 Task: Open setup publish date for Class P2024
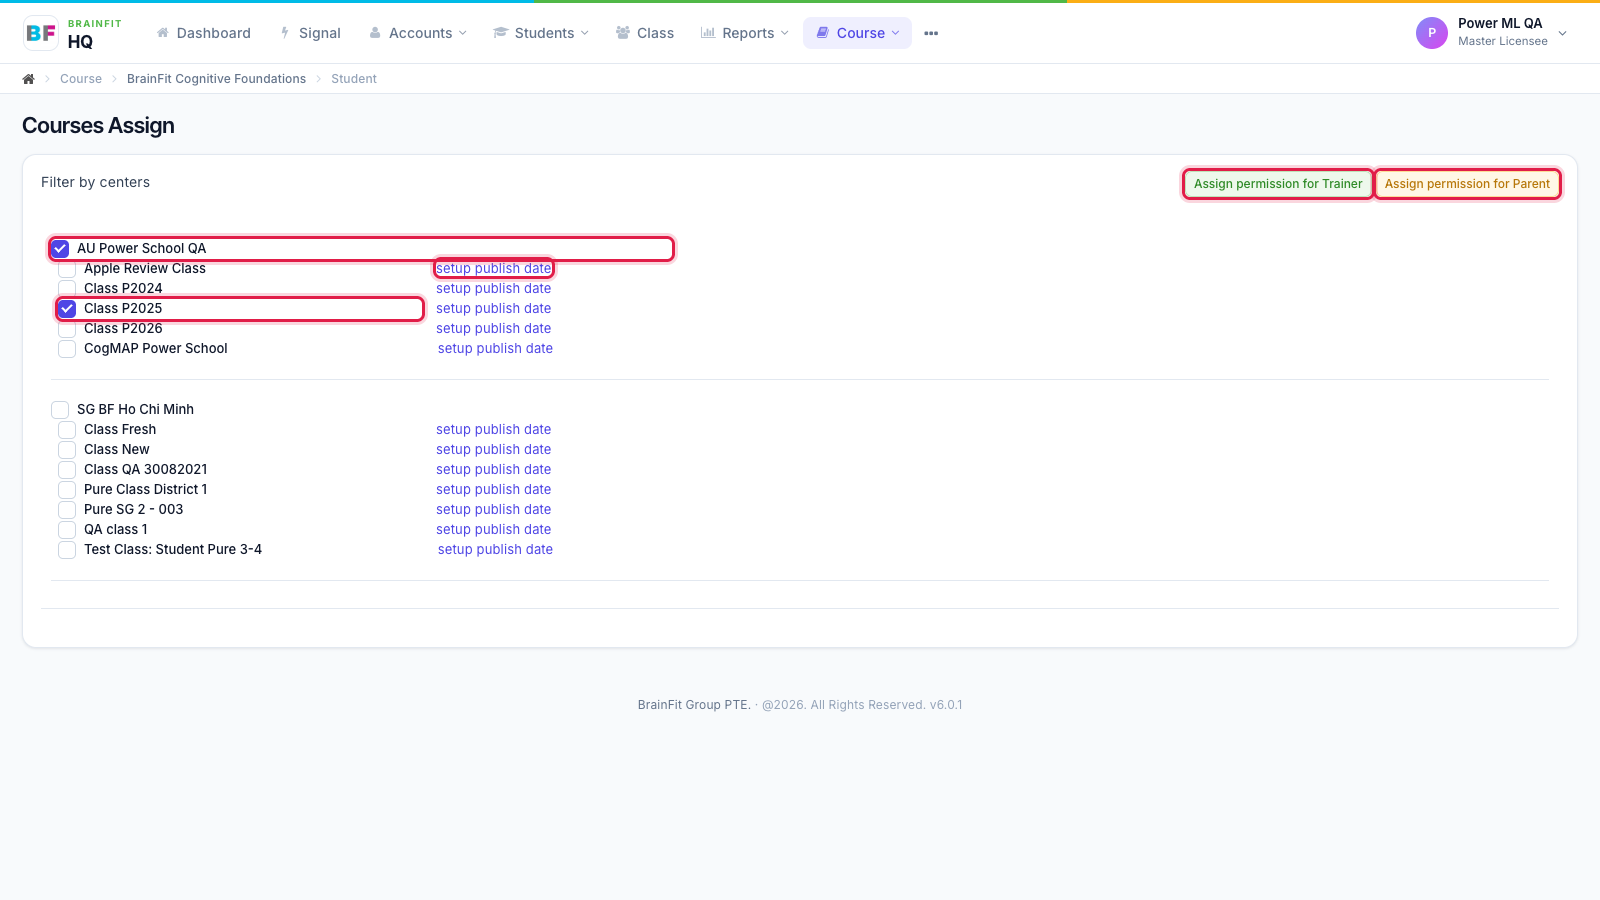(x=493, y=288)
